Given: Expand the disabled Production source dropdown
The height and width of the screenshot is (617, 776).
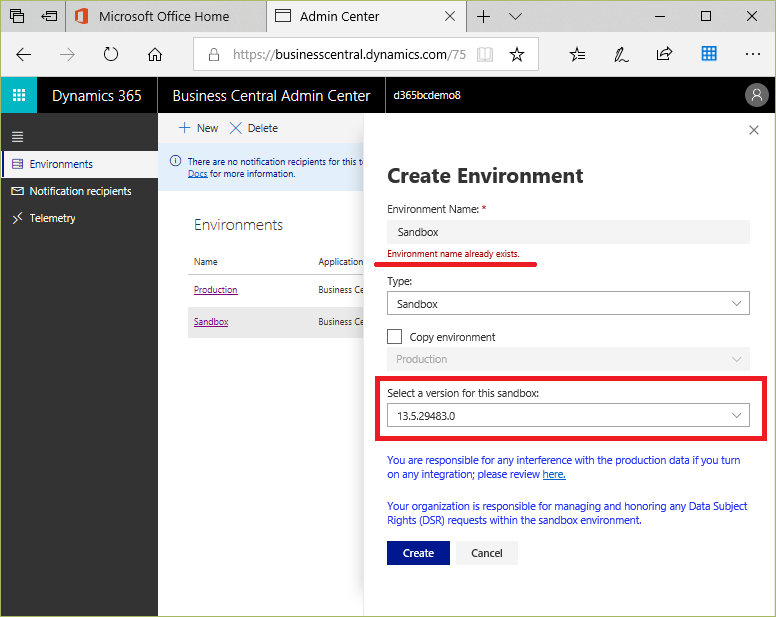Looking at the screenshot, I should click(x=568, y=359).
